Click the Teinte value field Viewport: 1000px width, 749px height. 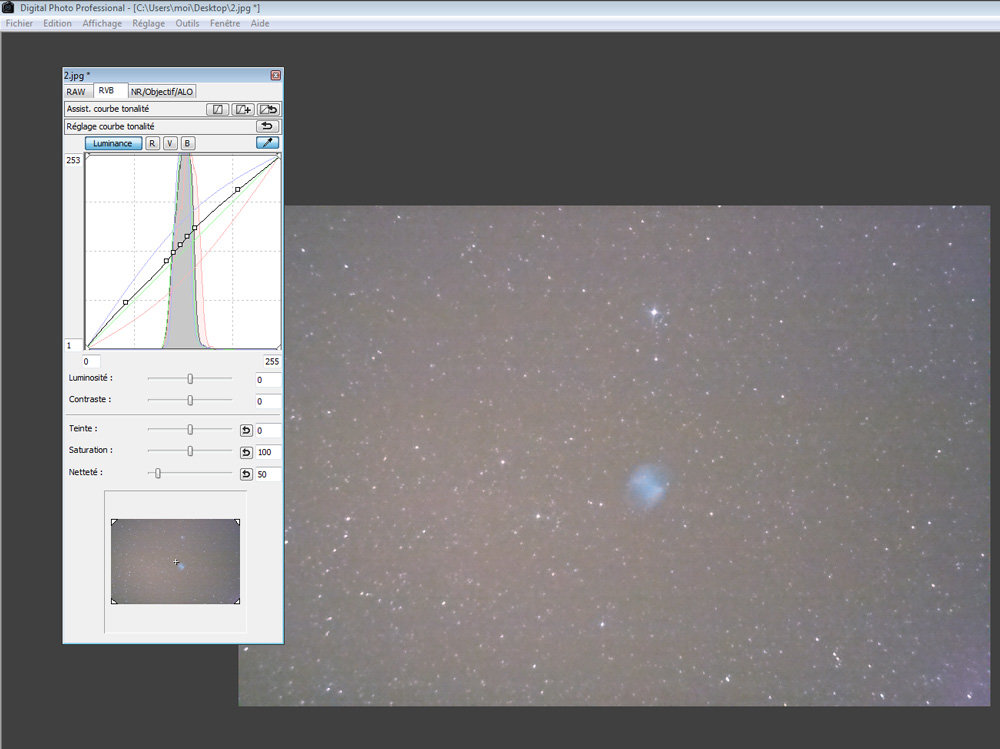click(x=268, y=431)
